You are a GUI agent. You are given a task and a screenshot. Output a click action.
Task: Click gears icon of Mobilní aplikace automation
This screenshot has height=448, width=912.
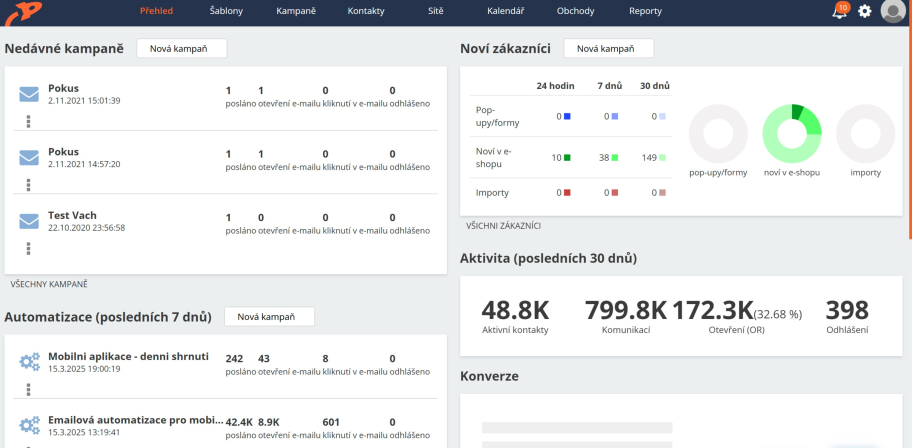pyautogui.click(x=29, y=362)
